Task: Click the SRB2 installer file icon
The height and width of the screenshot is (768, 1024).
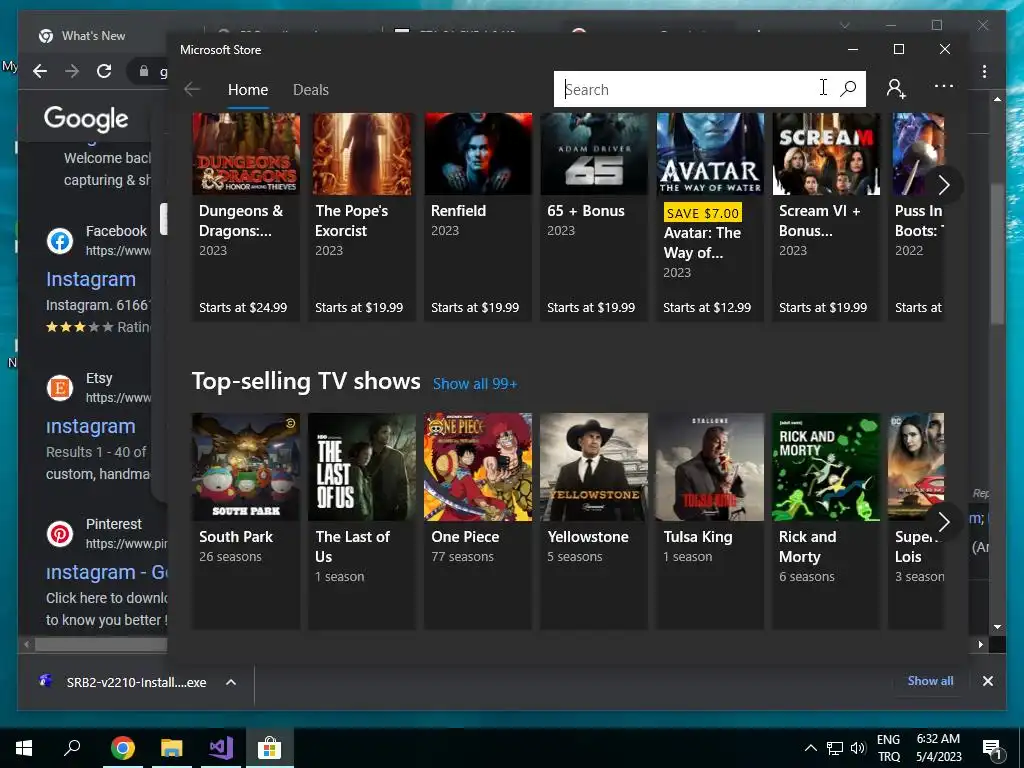Action: [x=45, y=680]
